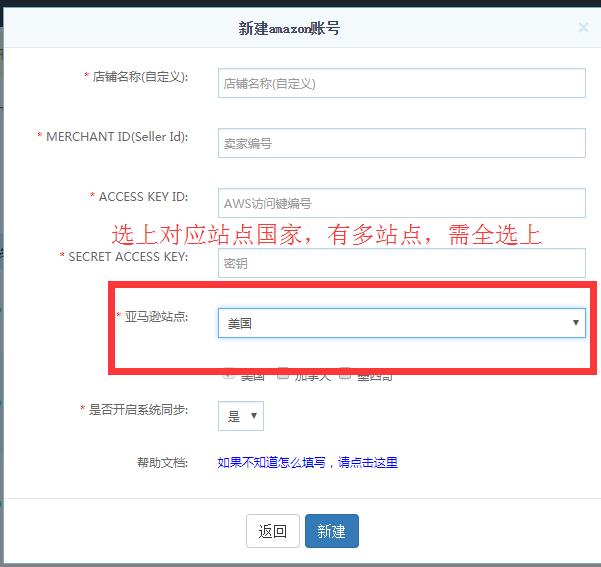Toggle the 美国 site checkbox
Image resolution: width=601 pixels, height=567 pixels.
[229, 374]
